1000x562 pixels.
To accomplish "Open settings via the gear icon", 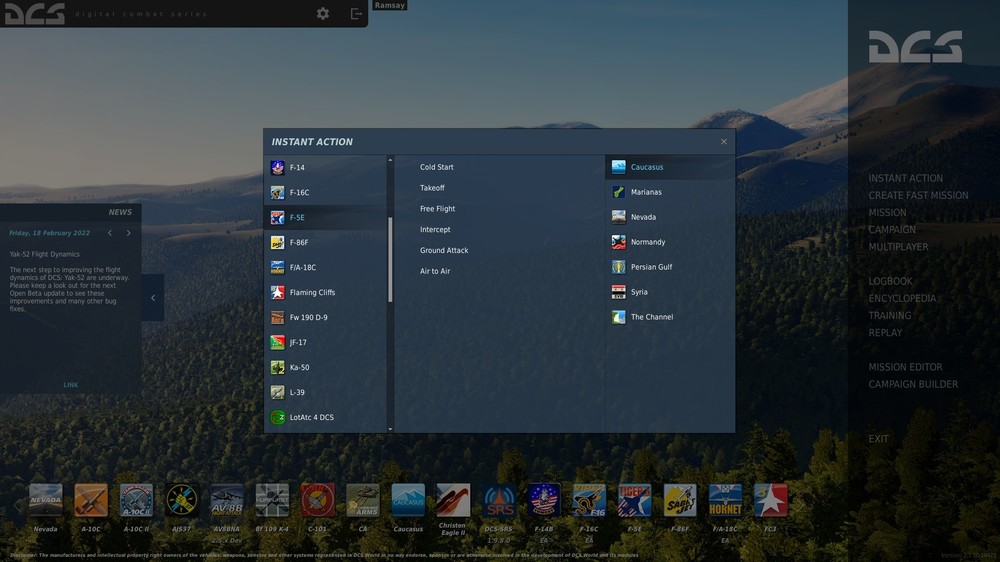I will click(323, 13).
